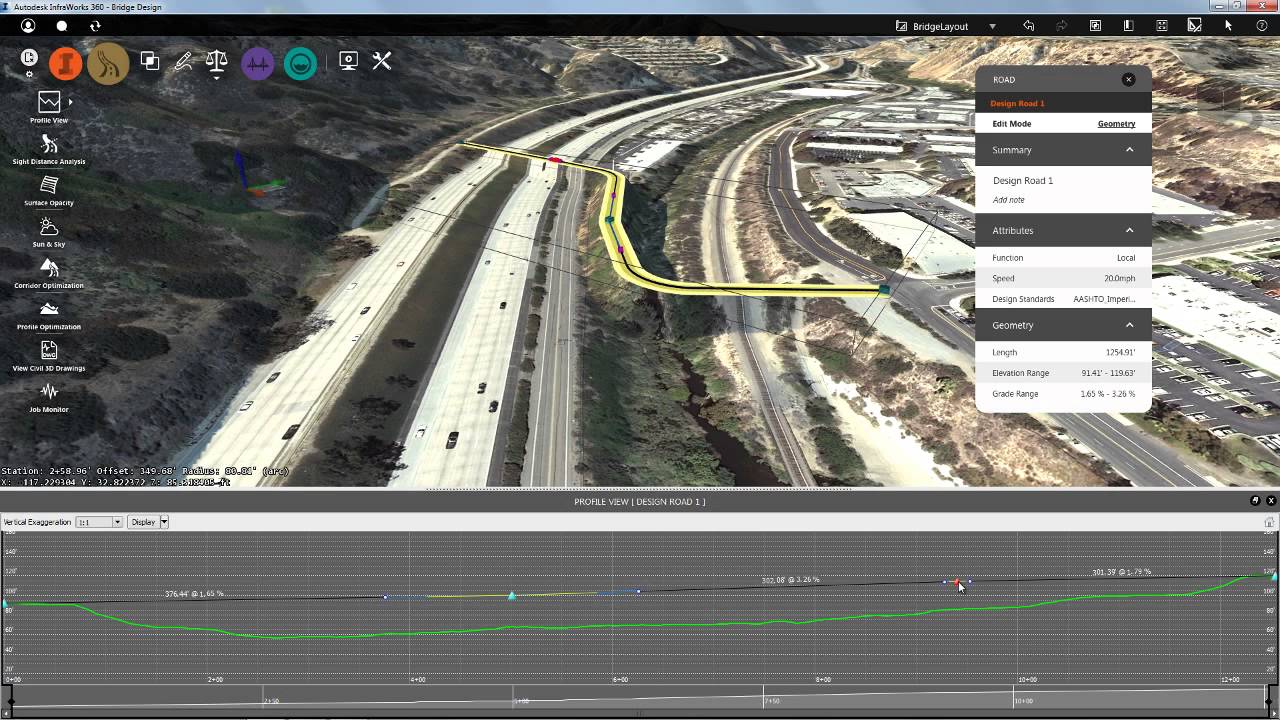This screenshot has height=720, width=1280.
Task: Open the help question mark icon
Action: 1262,26
